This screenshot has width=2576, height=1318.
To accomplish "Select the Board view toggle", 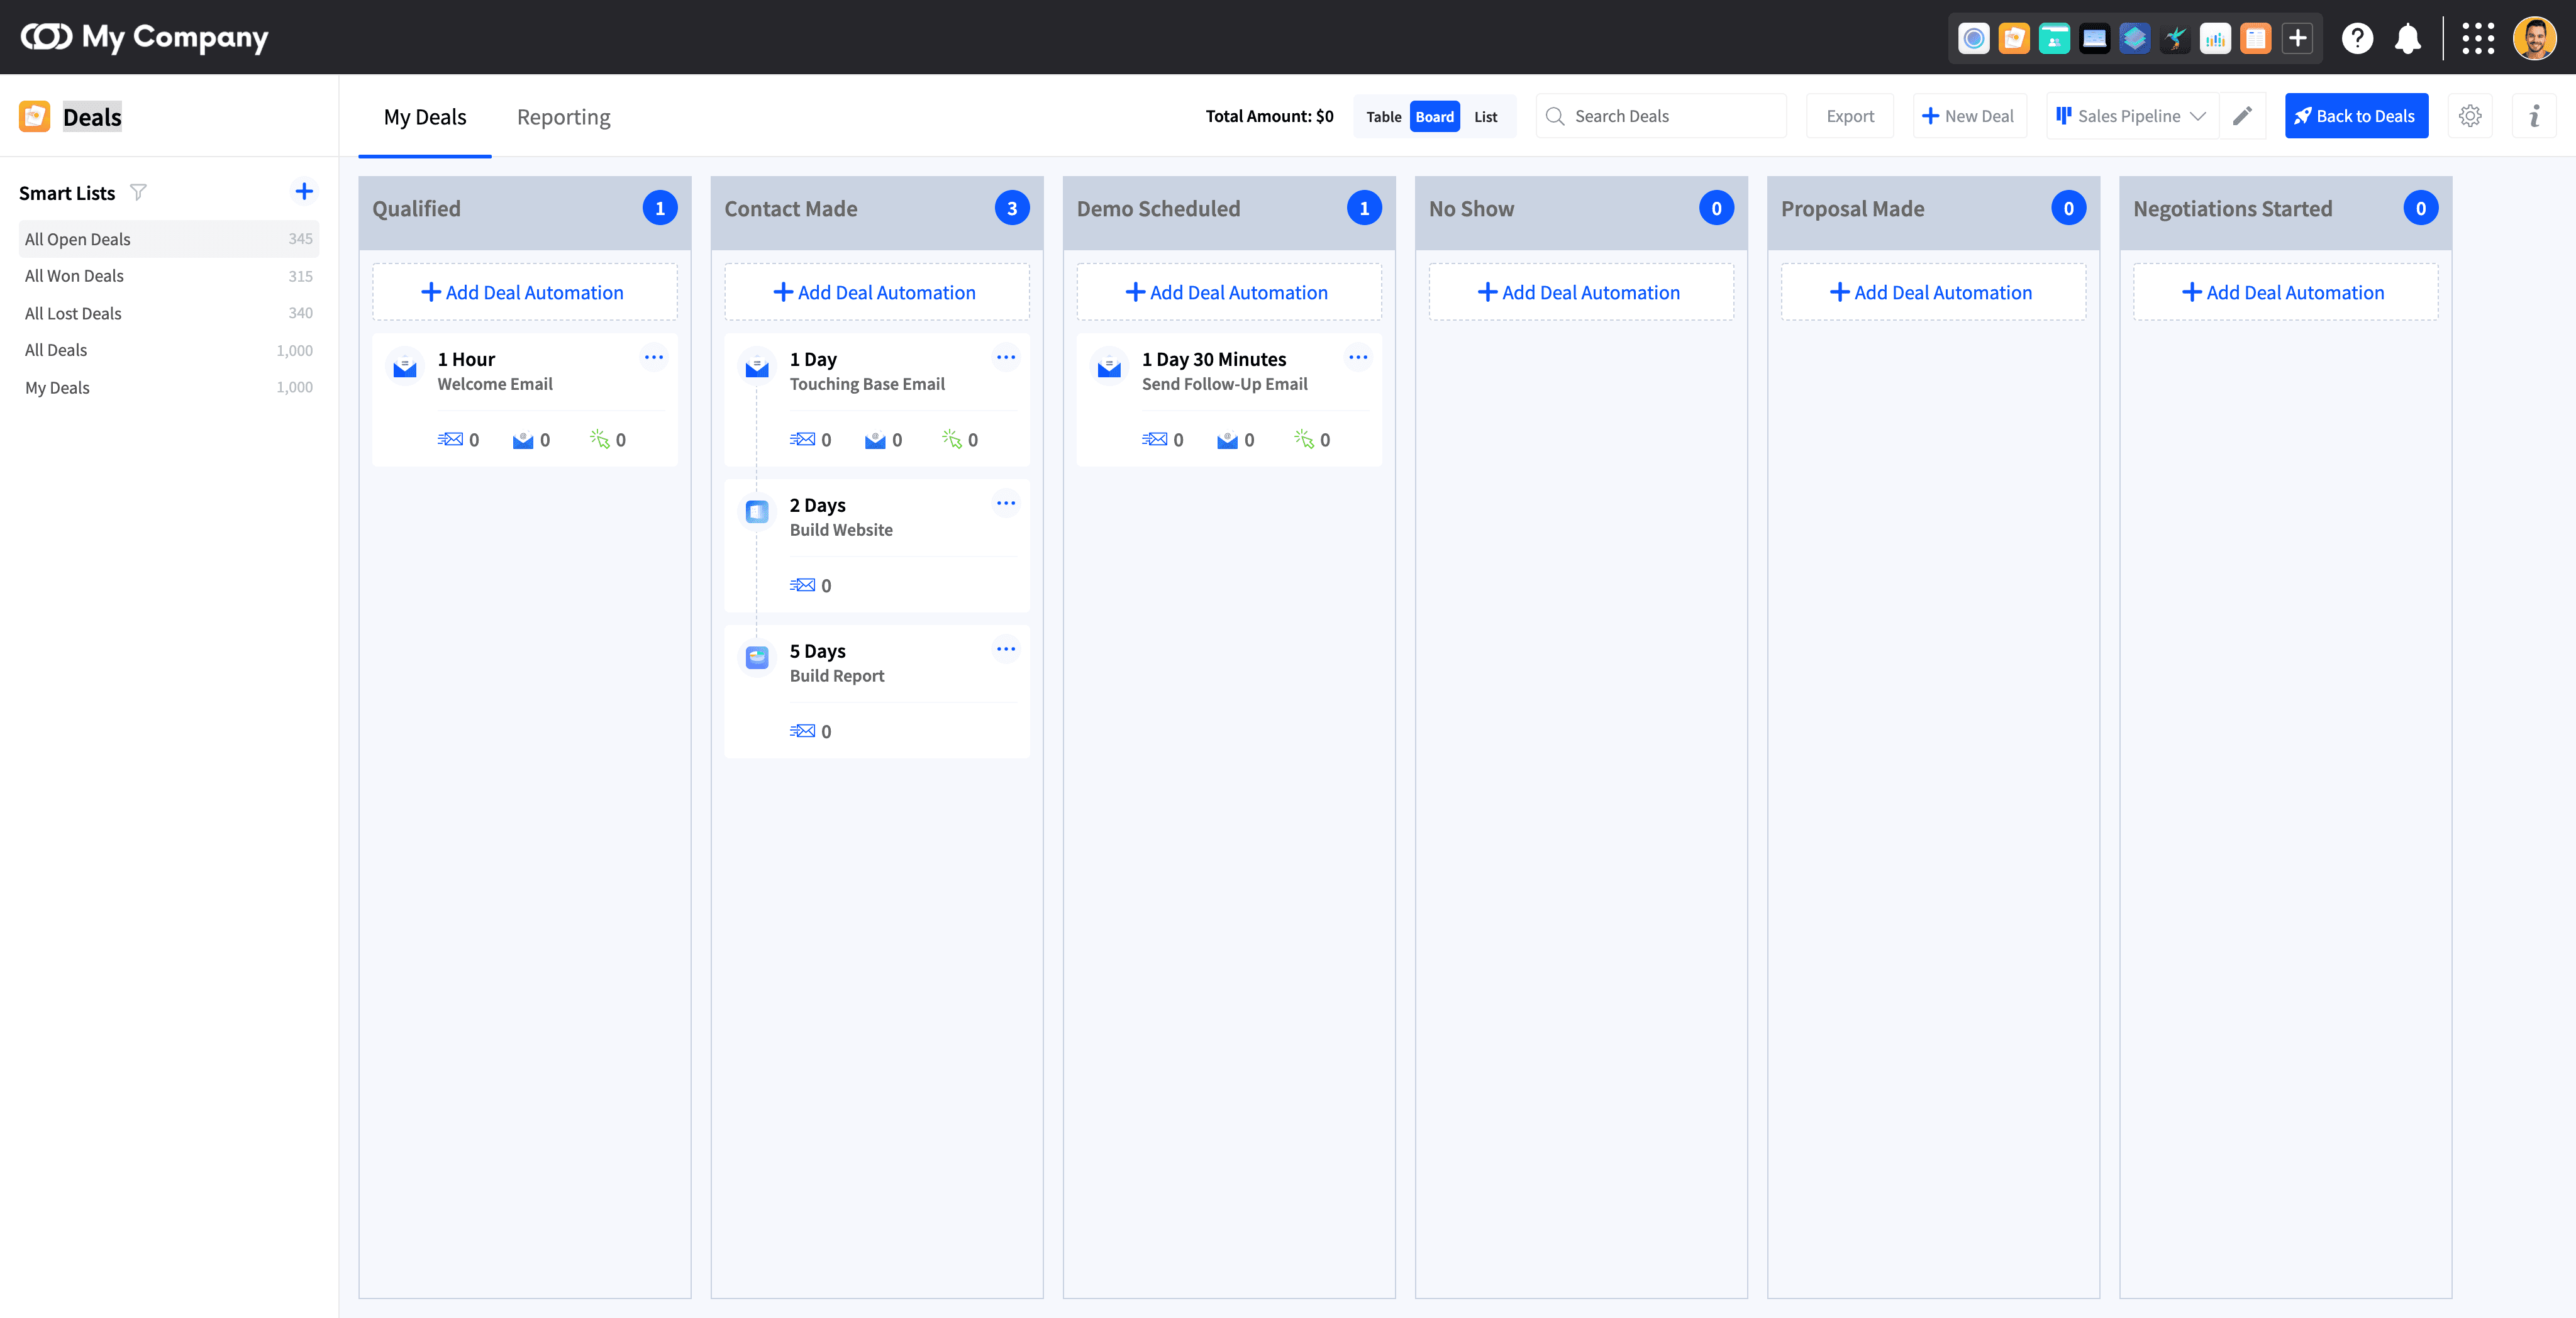I will pos(1434,116).
